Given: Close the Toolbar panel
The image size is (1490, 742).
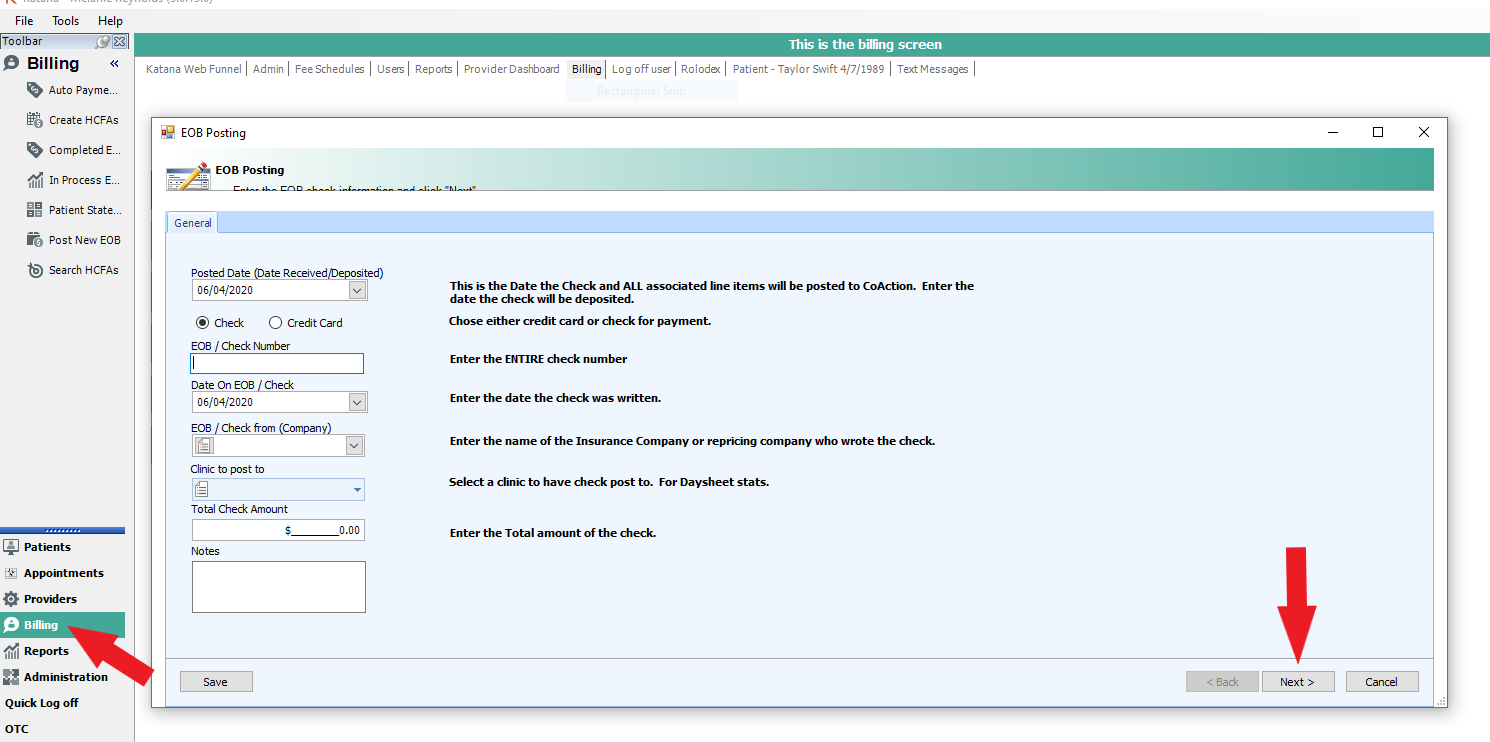Looking at the screenshot, I should [x=120, y=41].
